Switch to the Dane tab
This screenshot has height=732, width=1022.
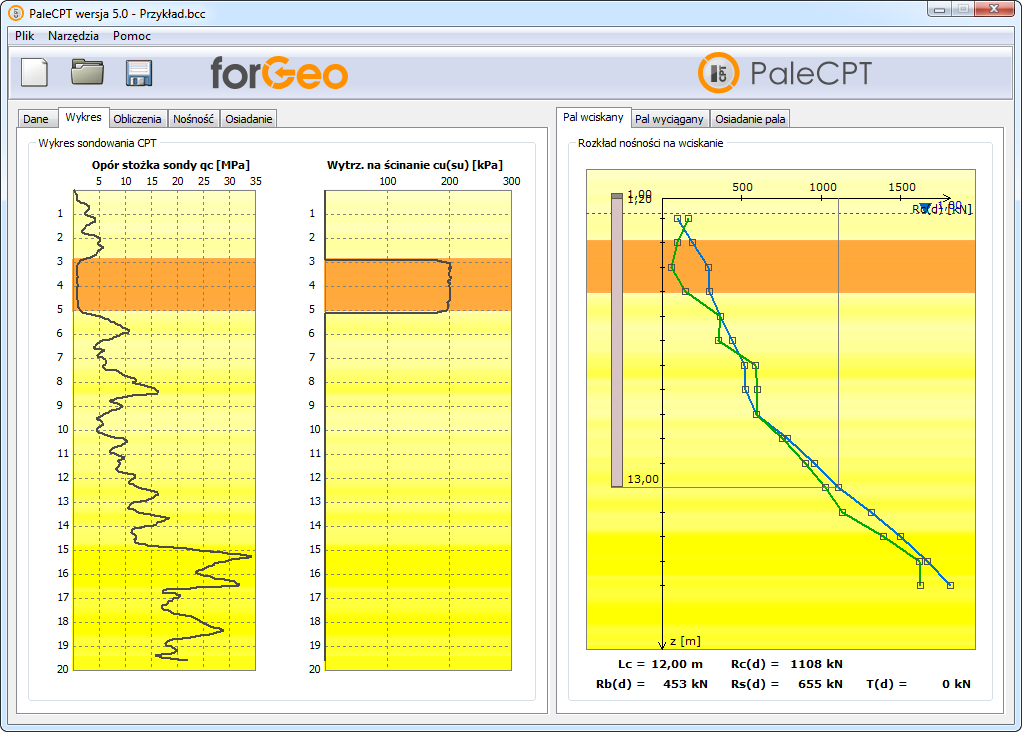click(36, 119)
